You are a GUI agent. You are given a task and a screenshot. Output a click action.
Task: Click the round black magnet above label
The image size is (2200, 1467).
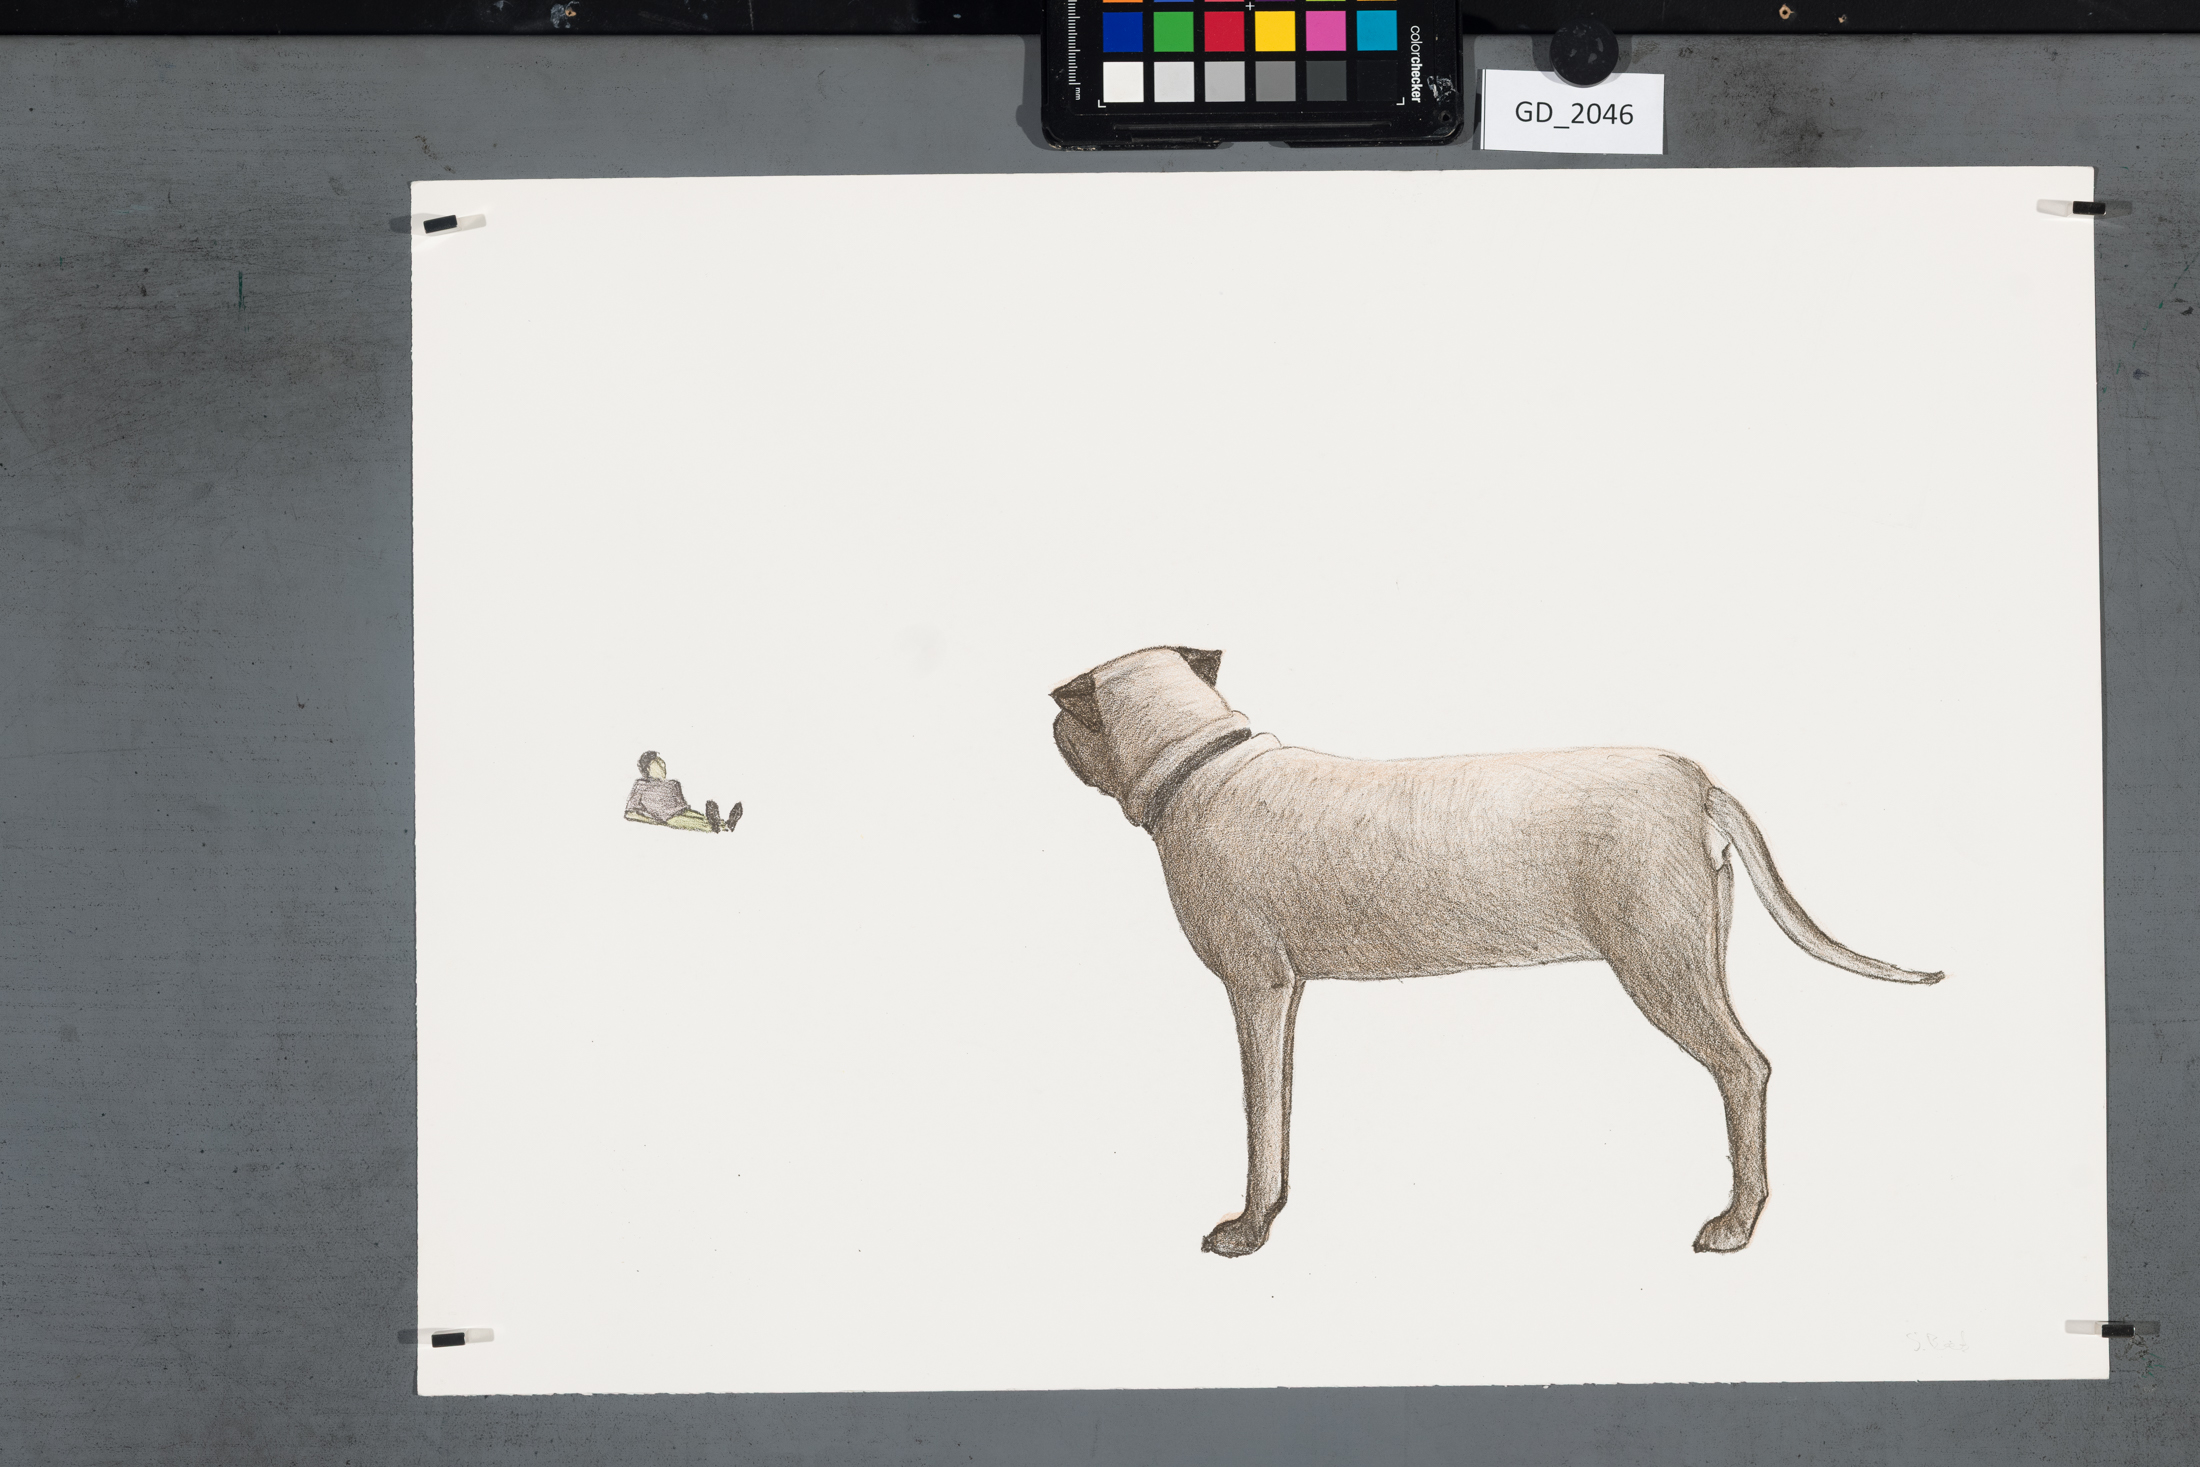coord(1583,54)
